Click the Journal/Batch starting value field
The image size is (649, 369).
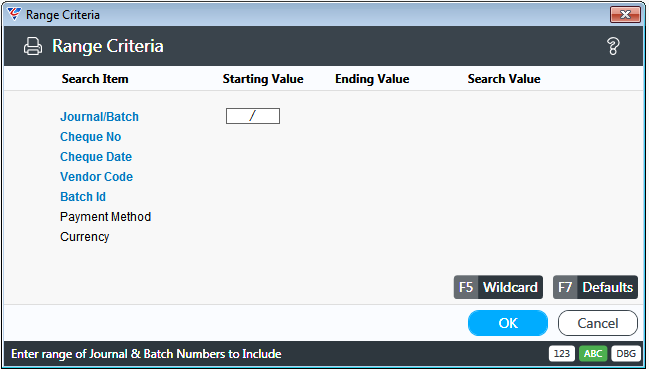pos(253,116)
